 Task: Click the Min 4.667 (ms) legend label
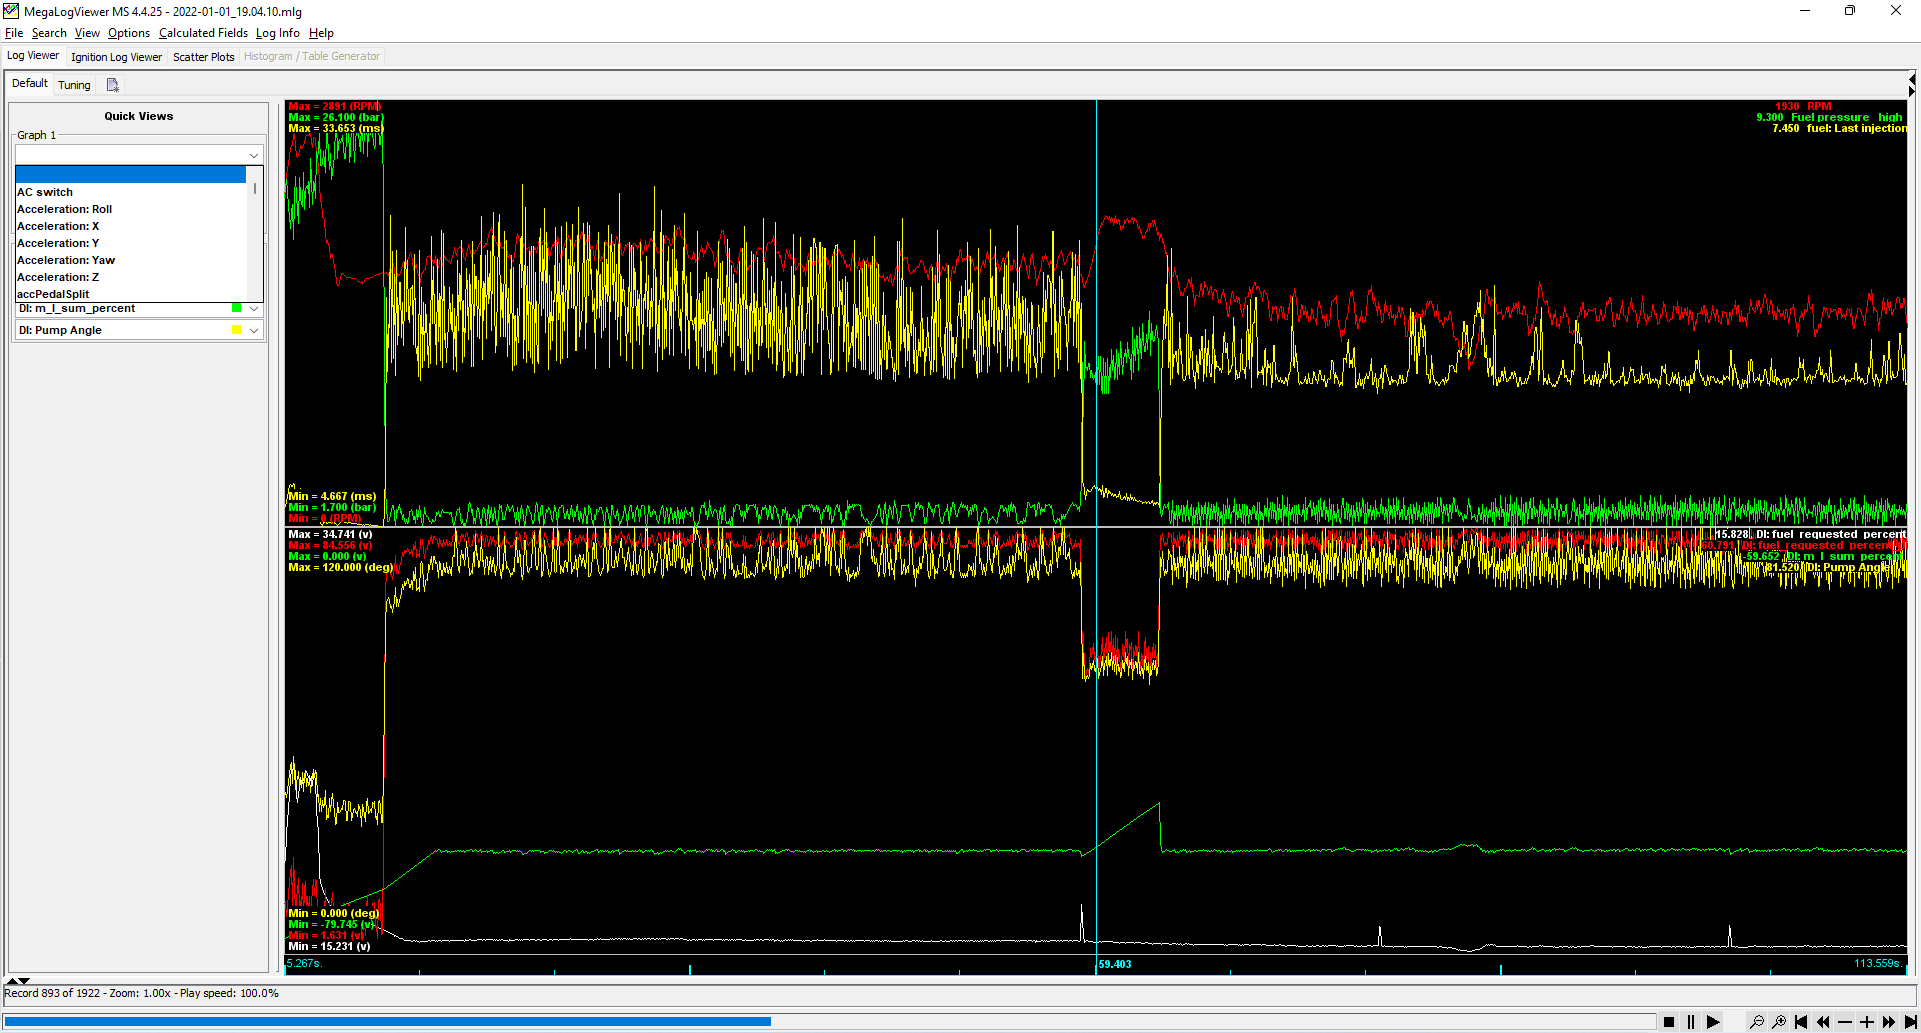click(x=332, y=496)
